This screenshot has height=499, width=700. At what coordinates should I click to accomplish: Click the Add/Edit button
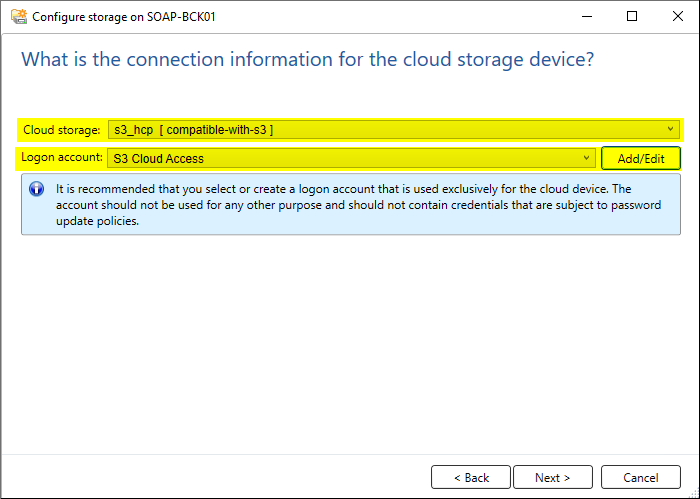click(x=641, y=158)
